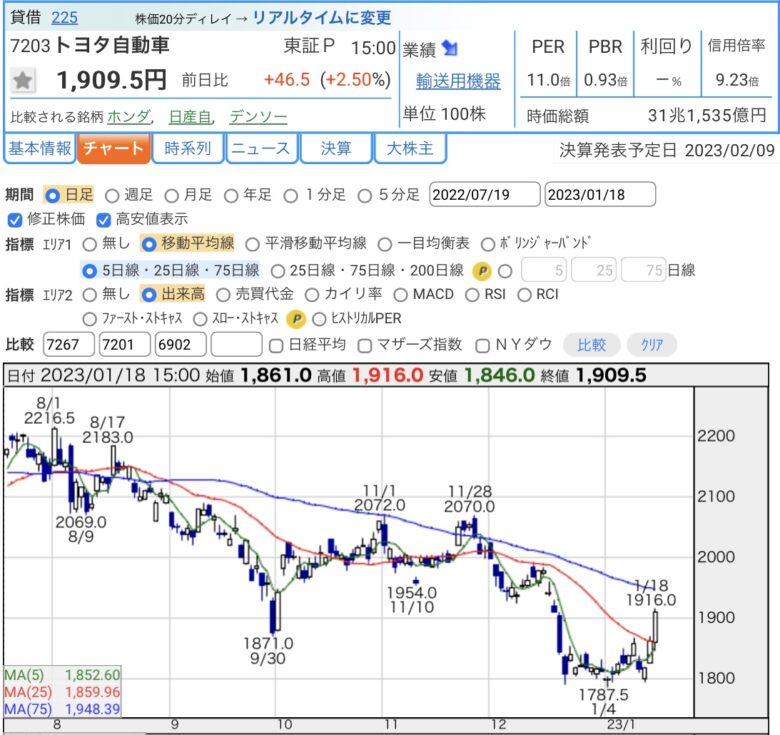This screenshot has width=780, height=735.
Task: Select 5日線・25日線・75日線 option
Action: coord(89,271)
